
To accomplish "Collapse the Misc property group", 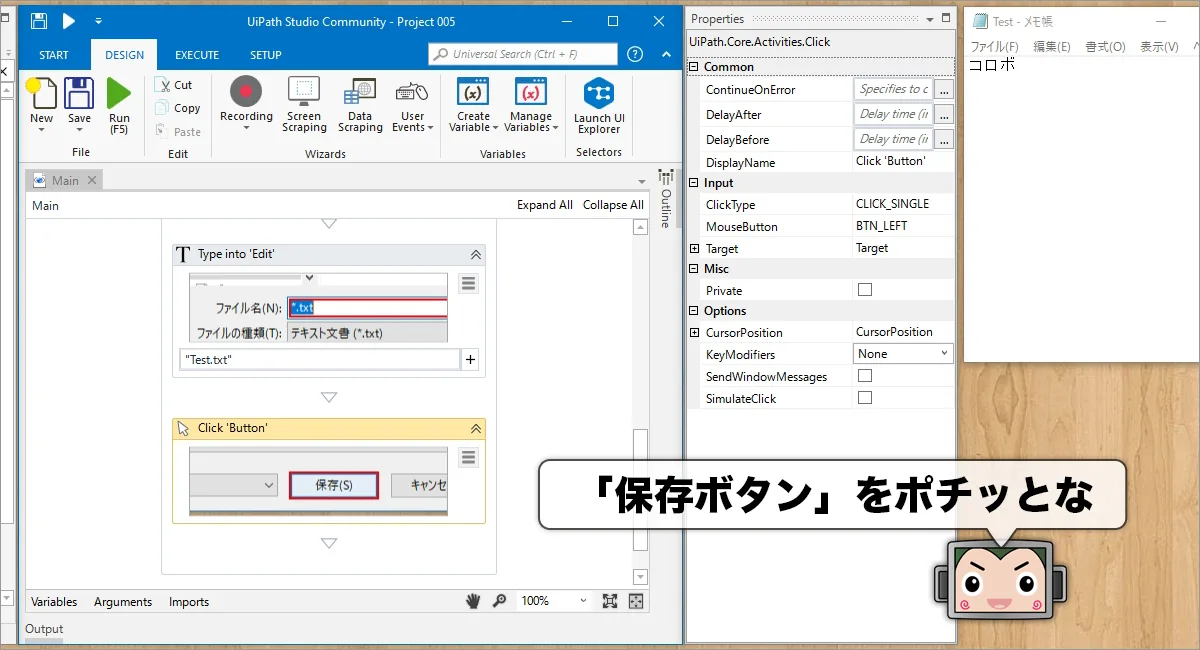I will [694, 269].
